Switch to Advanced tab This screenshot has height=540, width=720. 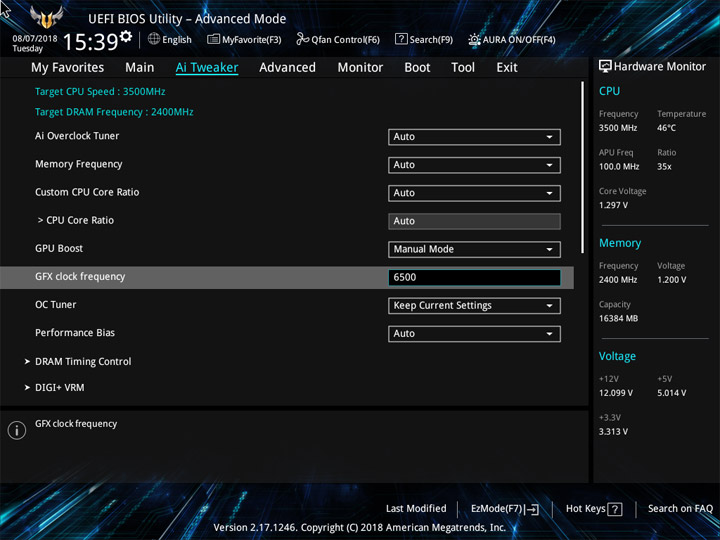point(287,68)
